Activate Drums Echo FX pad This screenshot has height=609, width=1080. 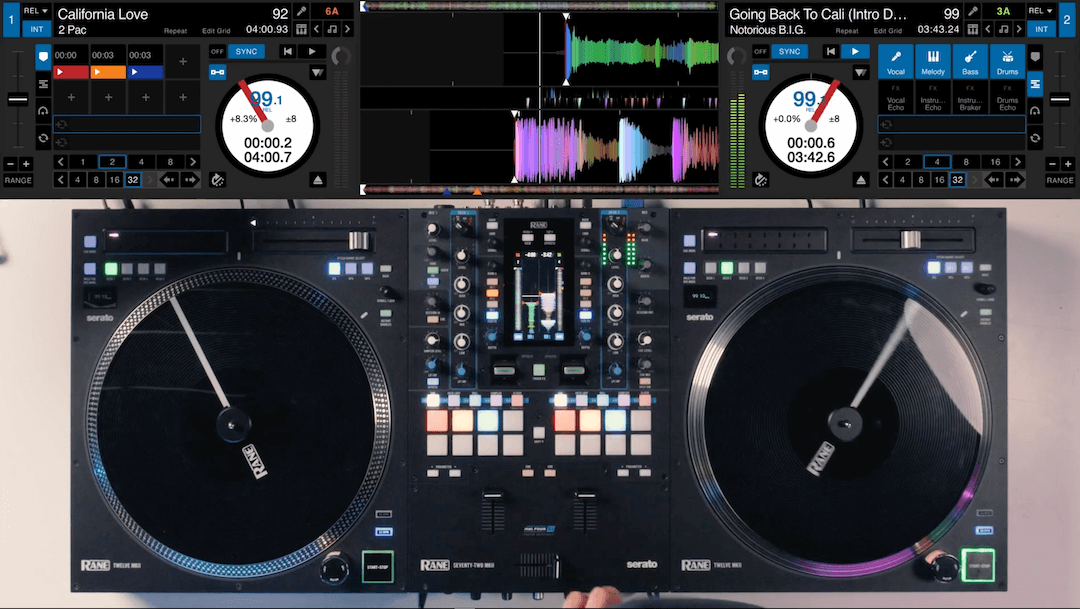point(1007,98)
